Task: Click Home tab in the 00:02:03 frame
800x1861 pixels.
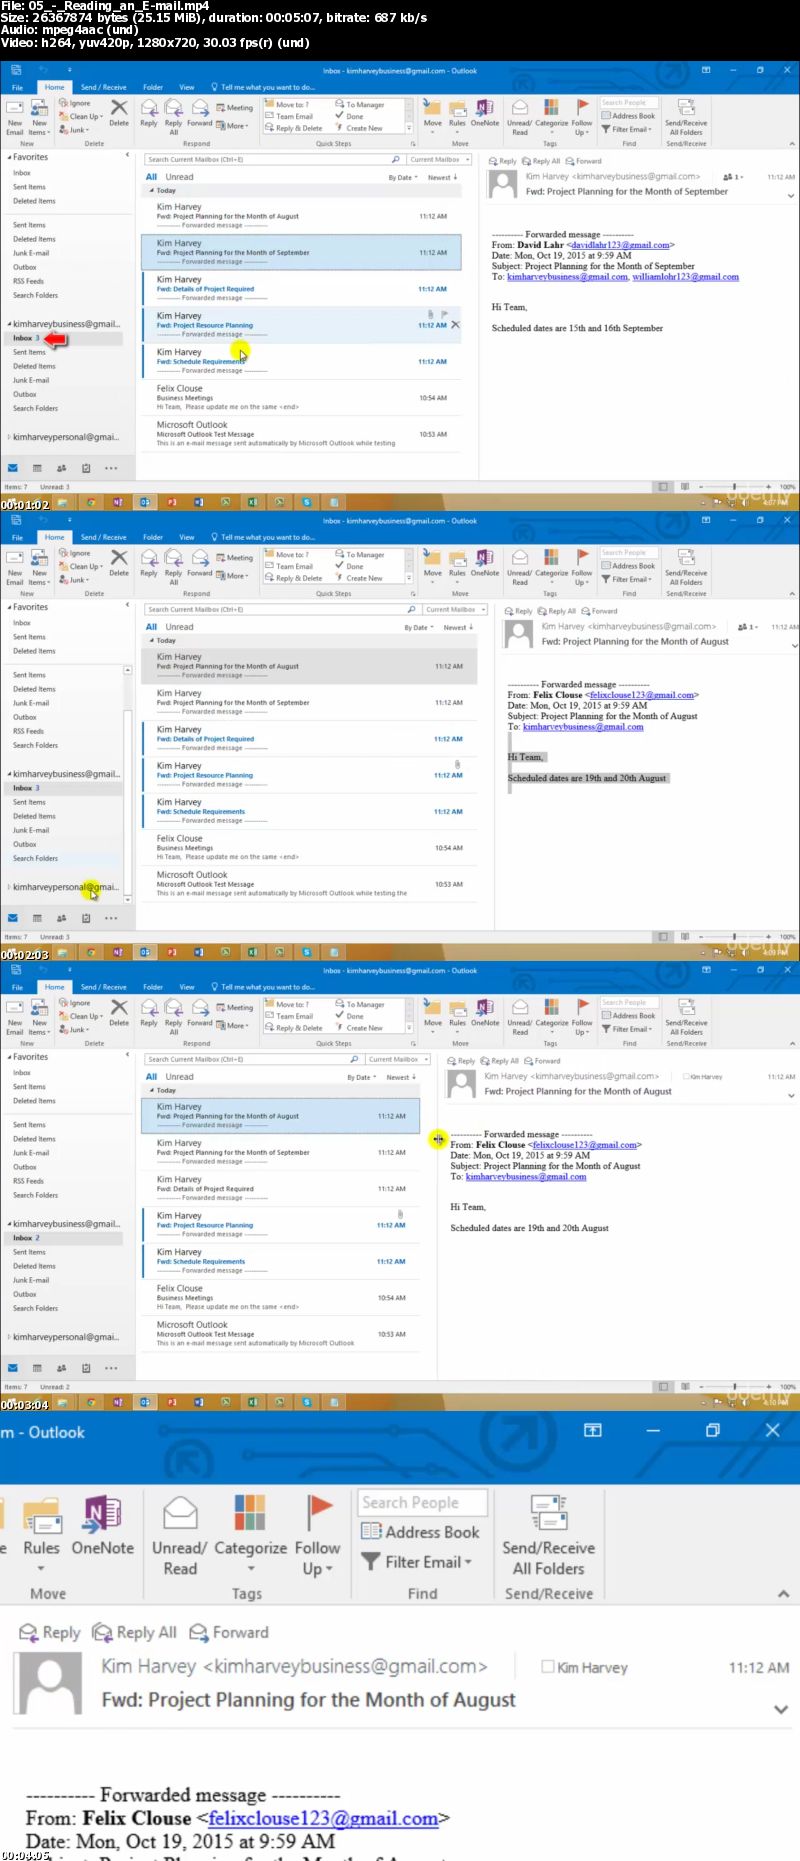Action: pos(54,537)
